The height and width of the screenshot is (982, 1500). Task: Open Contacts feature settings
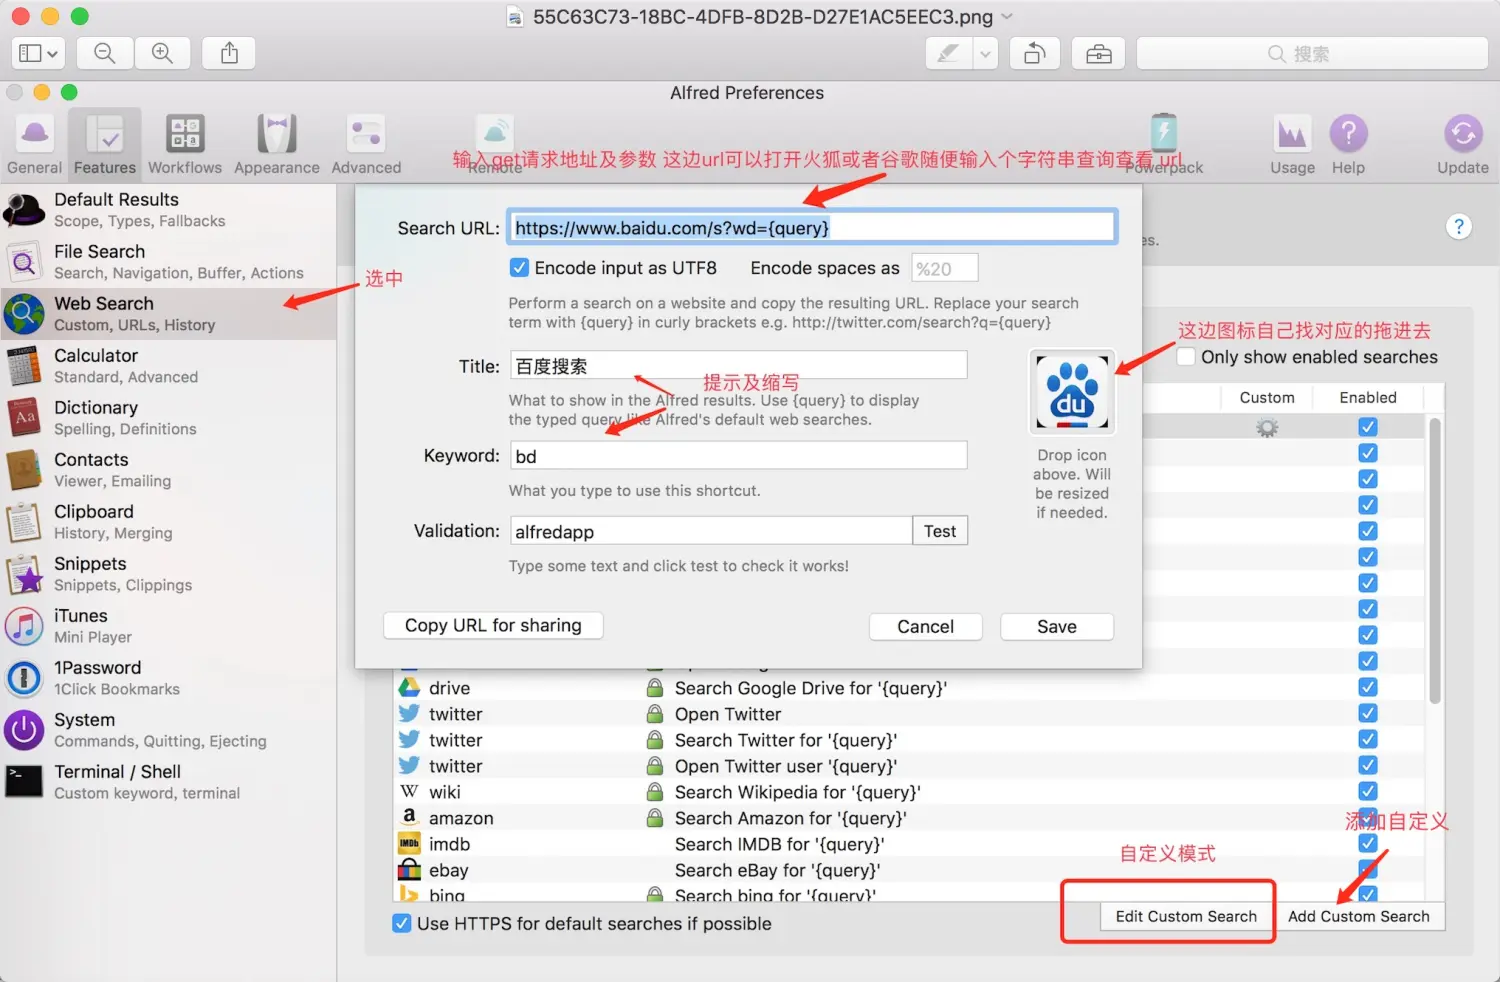coord(168,470)
